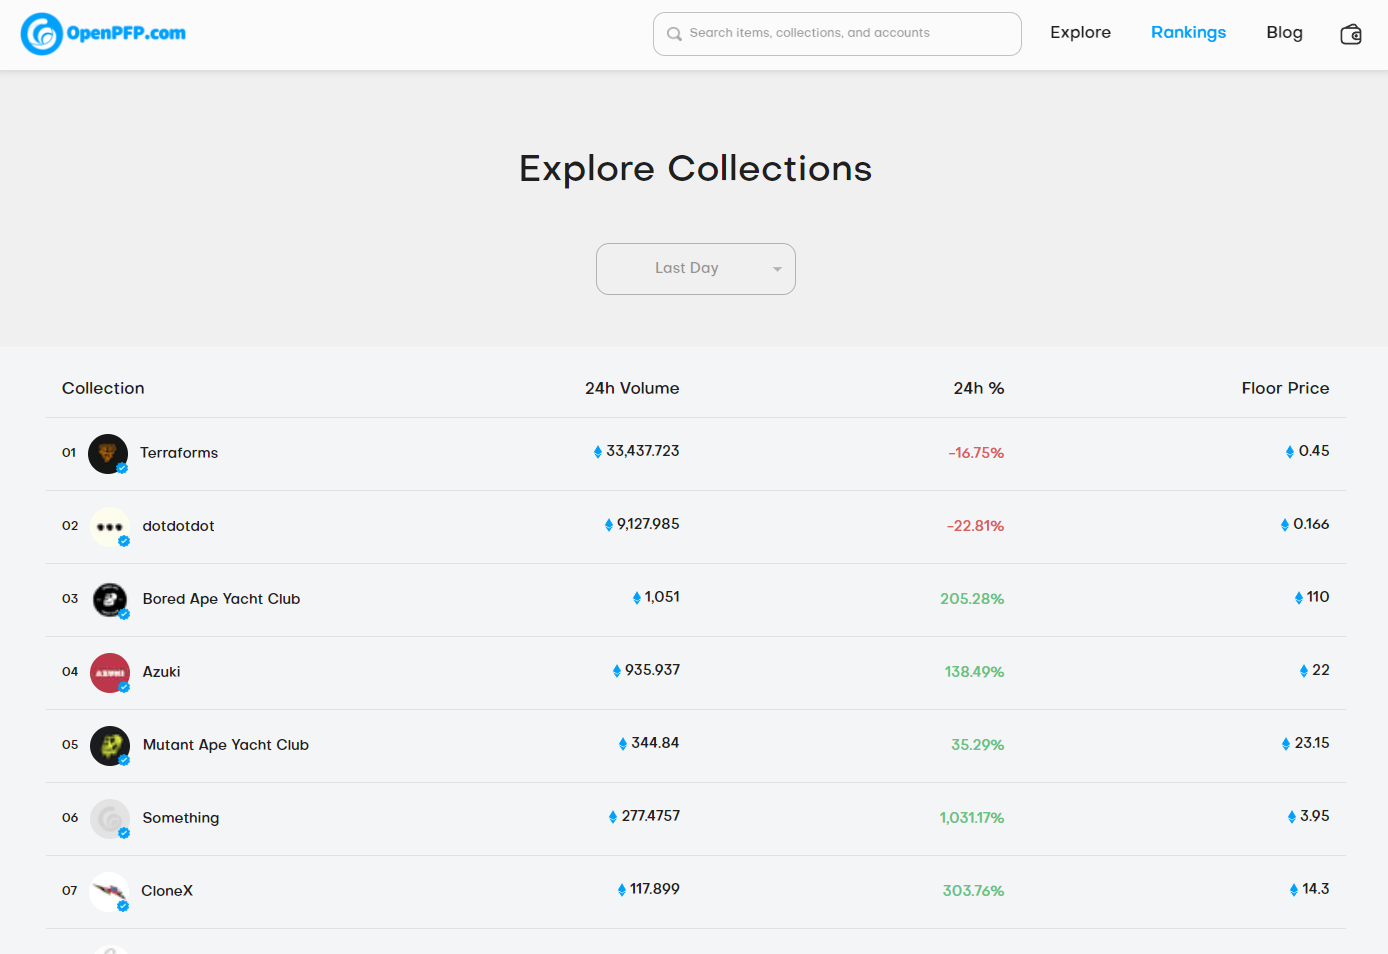Open the Last Day time range dropdown
Image resolution: width=1388 pixels, height=954 pixels.
pyautogui.click(x=696, y=269)
